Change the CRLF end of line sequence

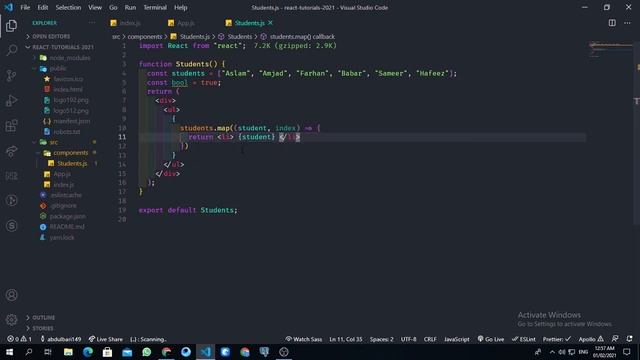point(430,339)
